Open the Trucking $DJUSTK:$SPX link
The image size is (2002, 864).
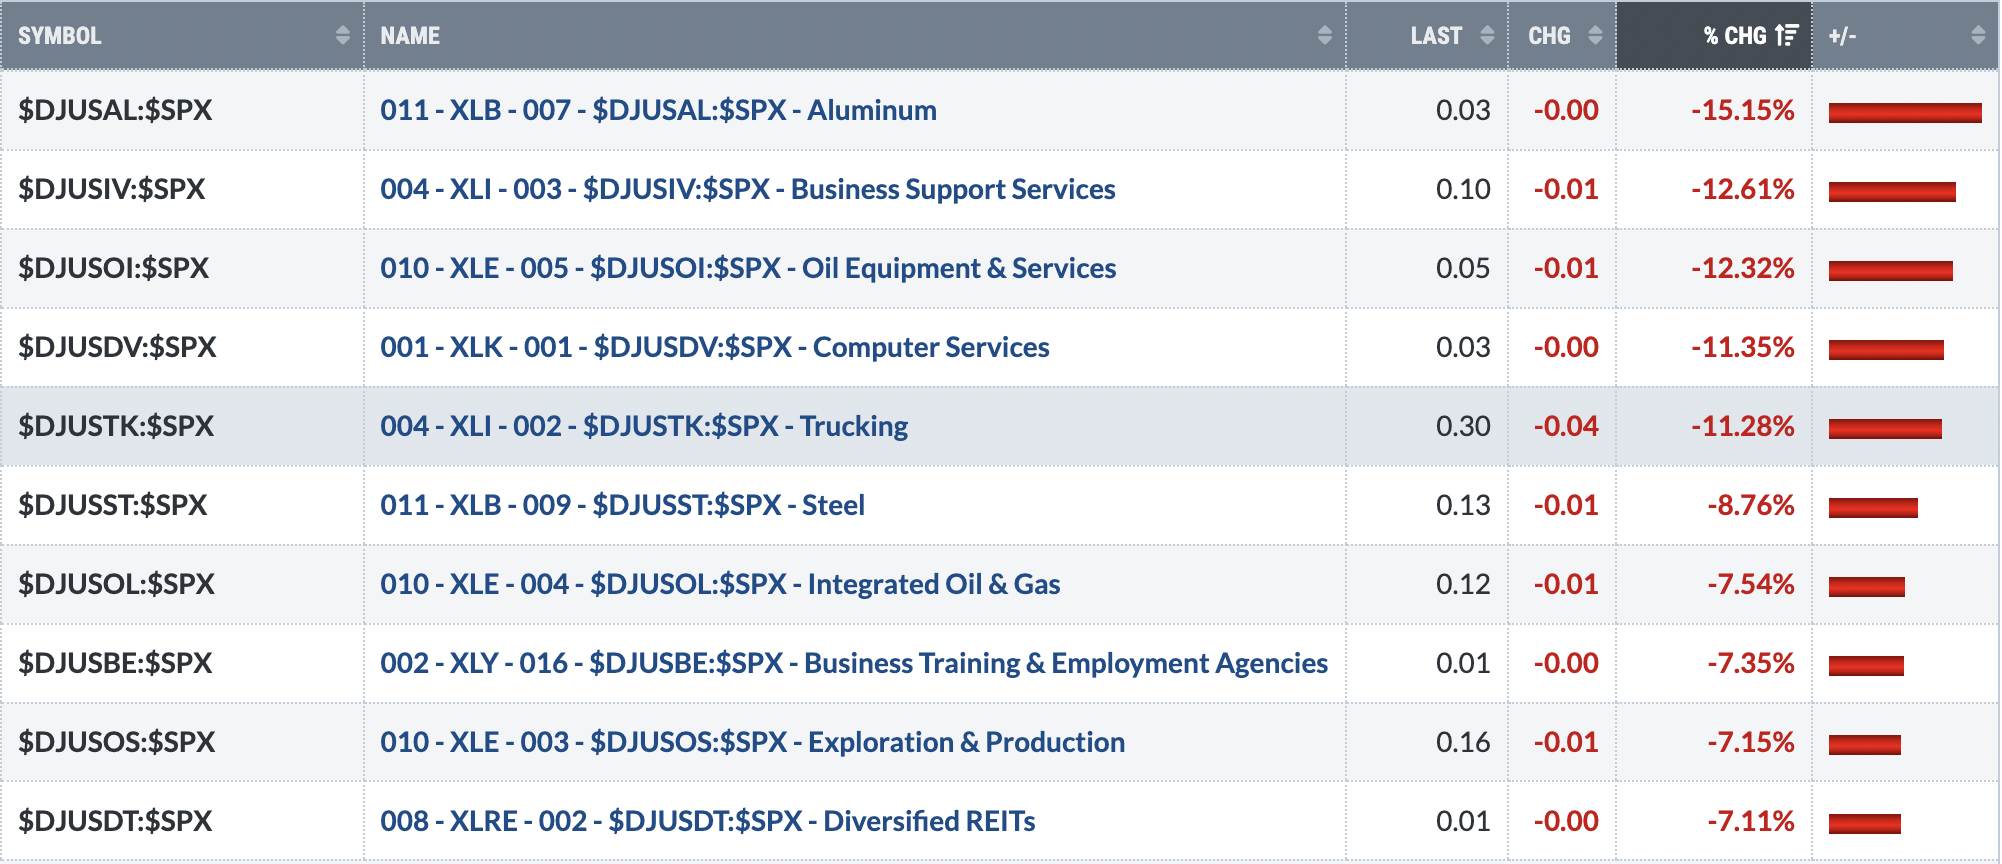pyautogui.click(x=644, y=426)
